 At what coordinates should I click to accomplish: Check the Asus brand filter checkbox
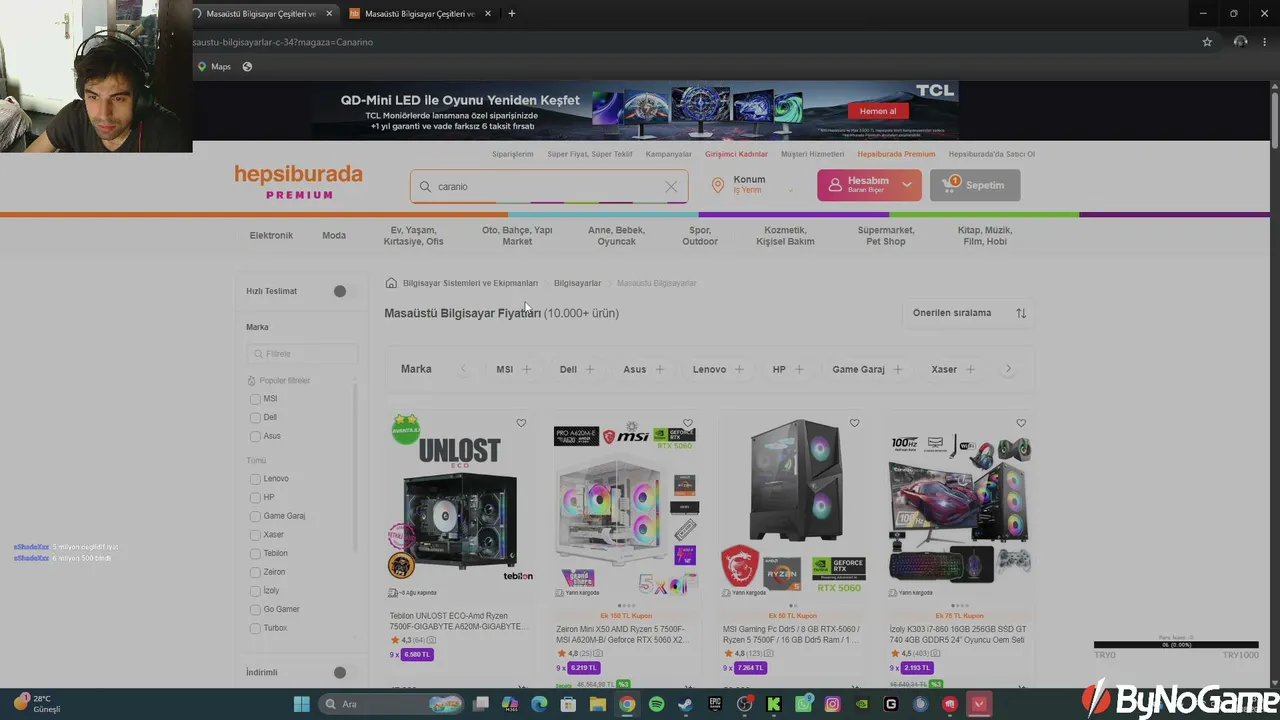255,436
